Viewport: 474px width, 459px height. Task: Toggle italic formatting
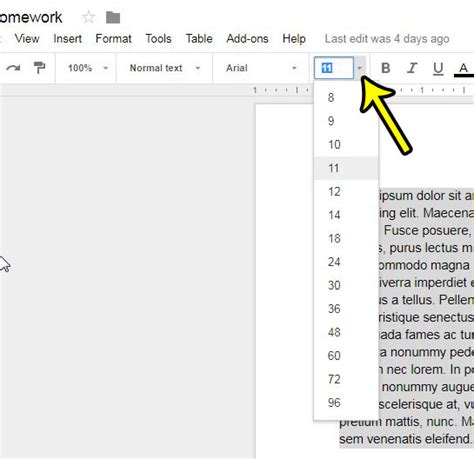point(412,68)
